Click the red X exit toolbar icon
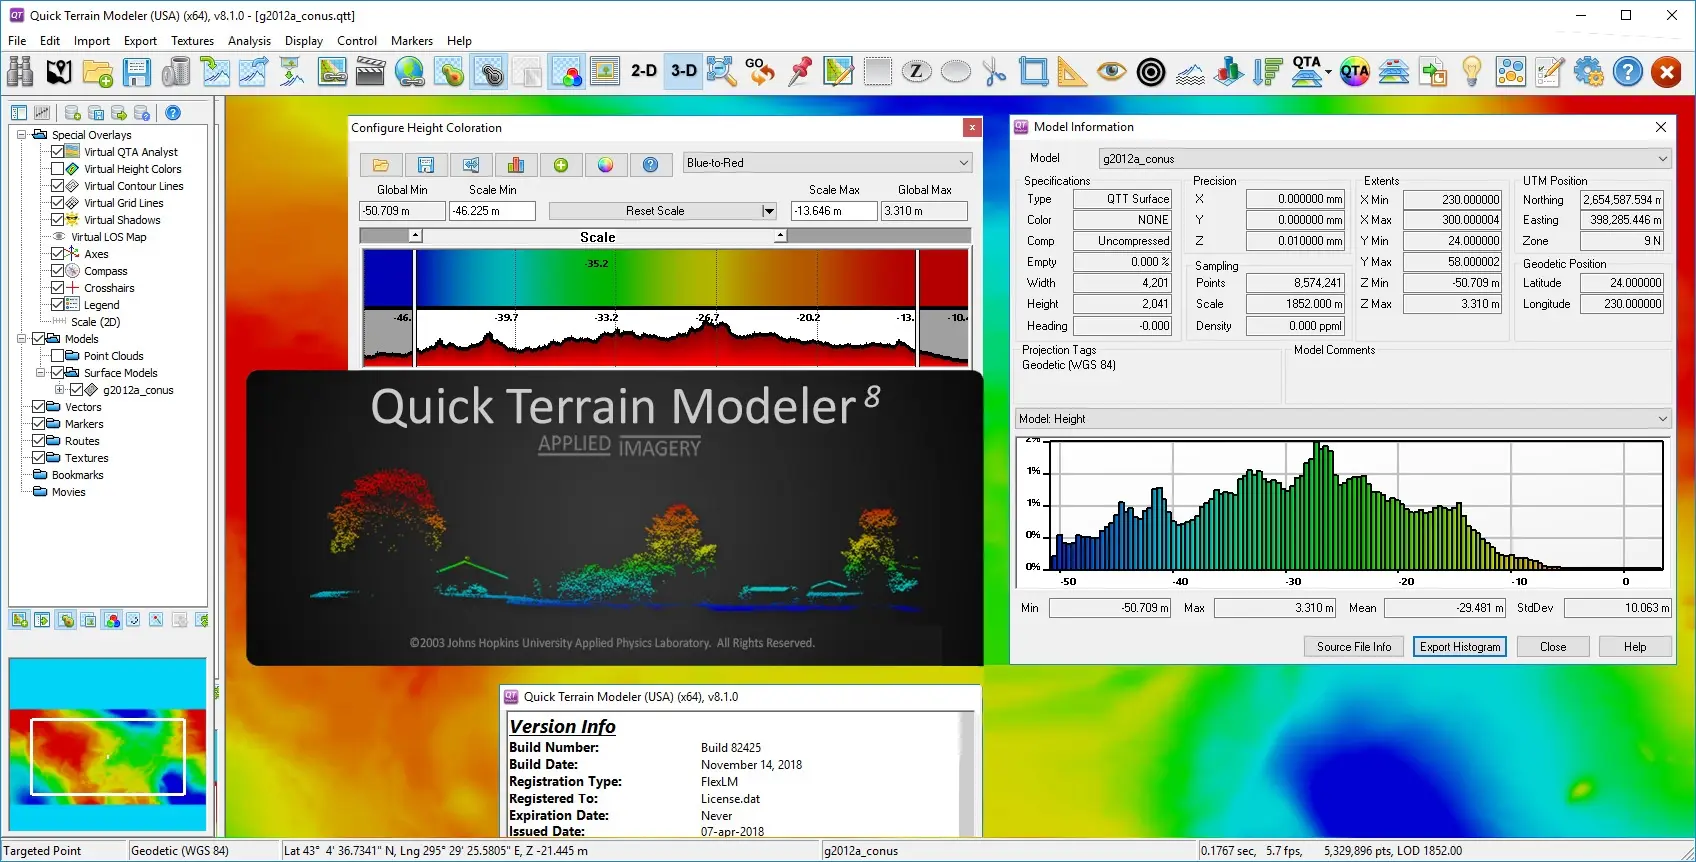This screenshot has width=1696, height=862. coord(1667,72)
